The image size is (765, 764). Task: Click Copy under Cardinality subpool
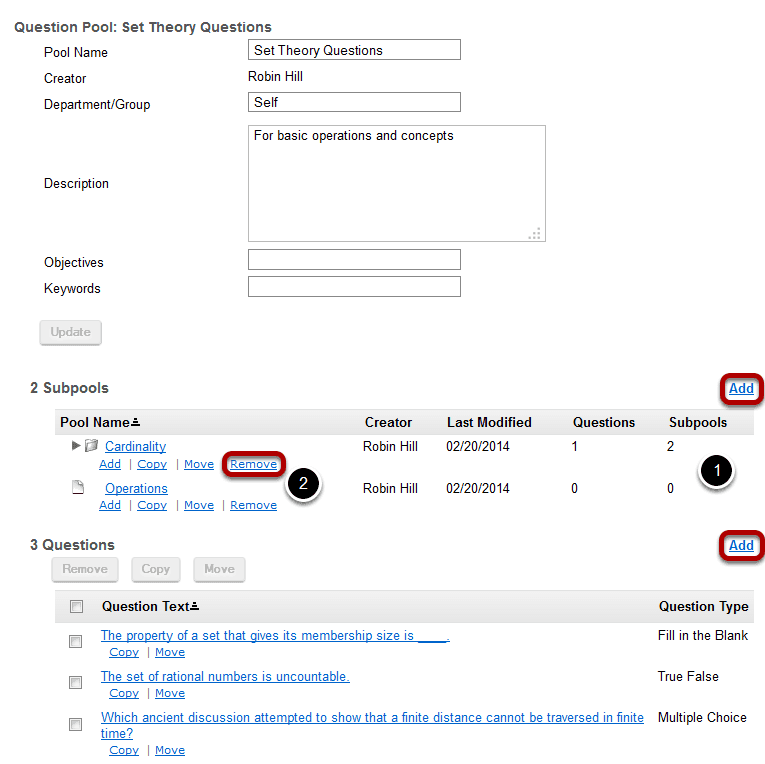click(x=152, y=464)
